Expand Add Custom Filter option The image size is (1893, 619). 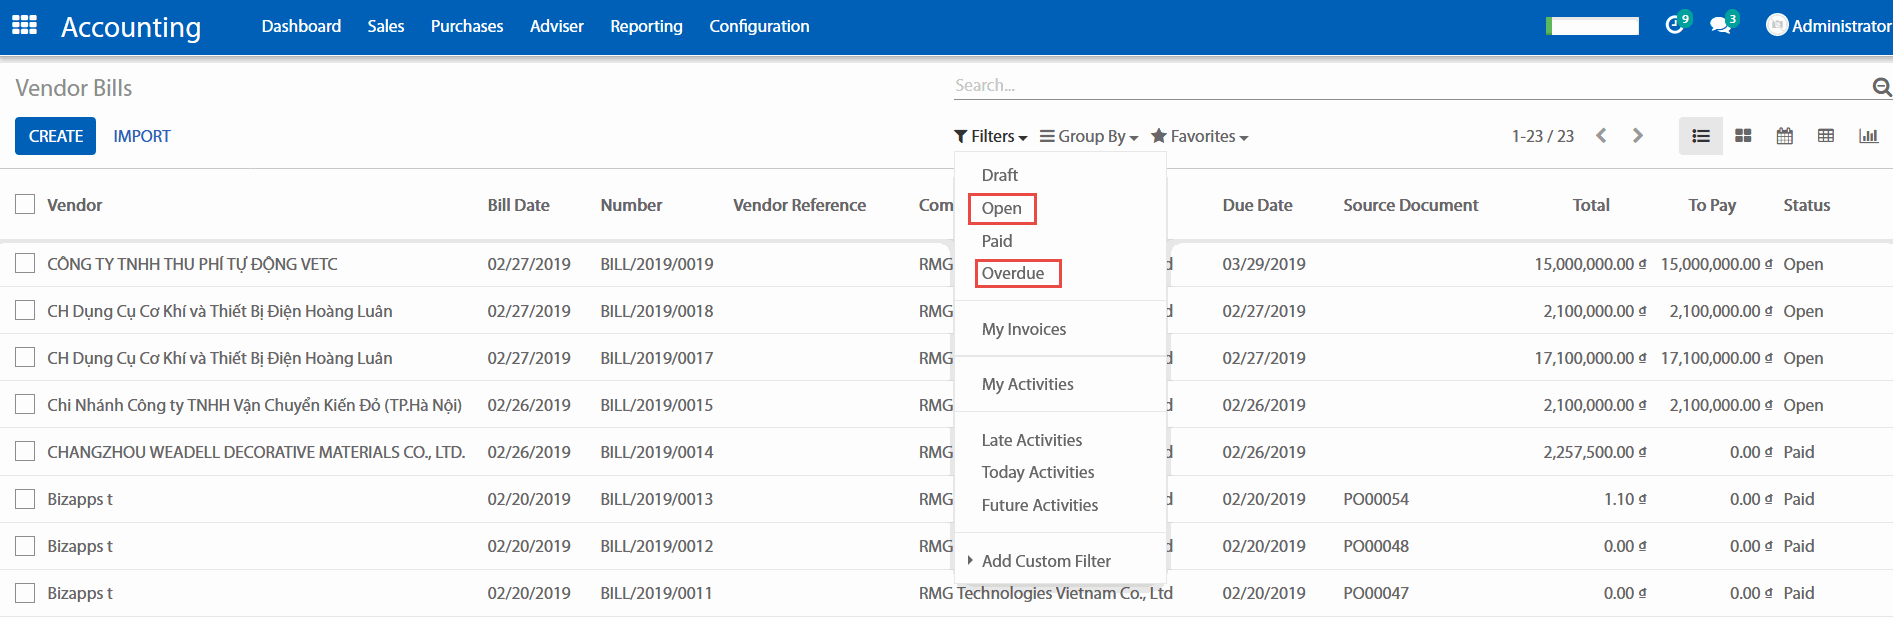pos(1045,561)
